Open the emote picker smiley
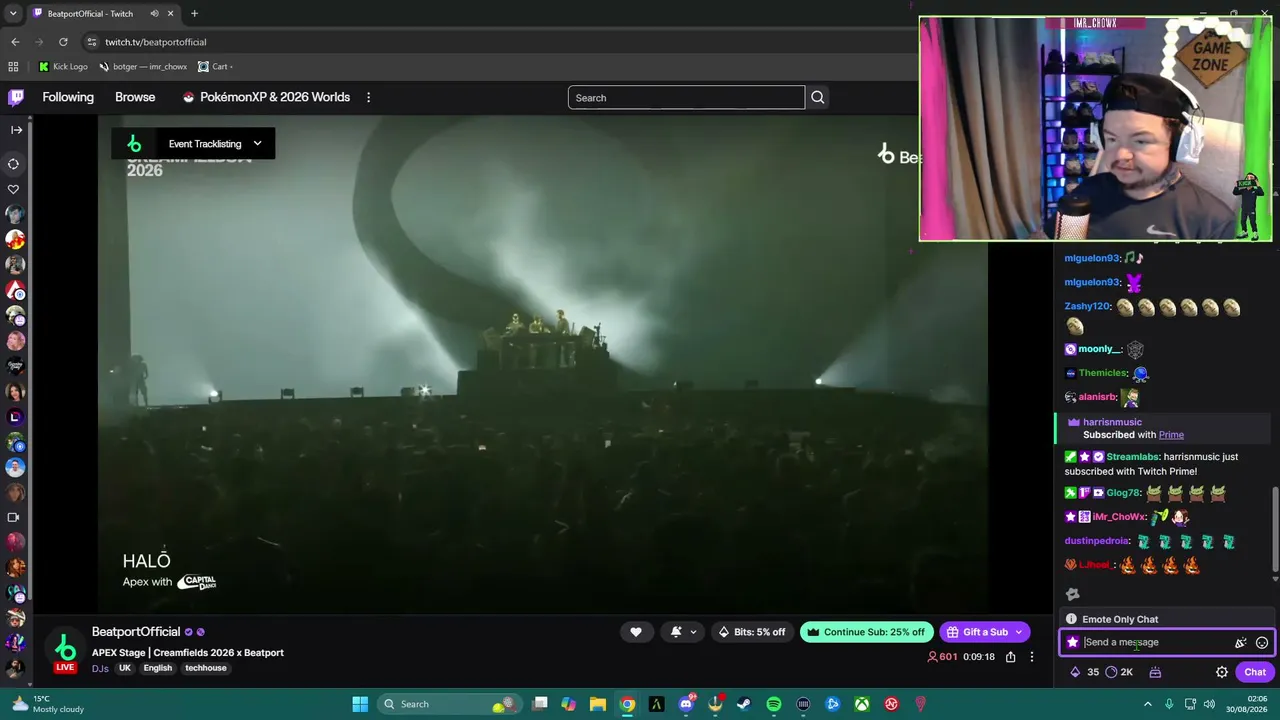1280x720 pixels. tap(1262, 643)
